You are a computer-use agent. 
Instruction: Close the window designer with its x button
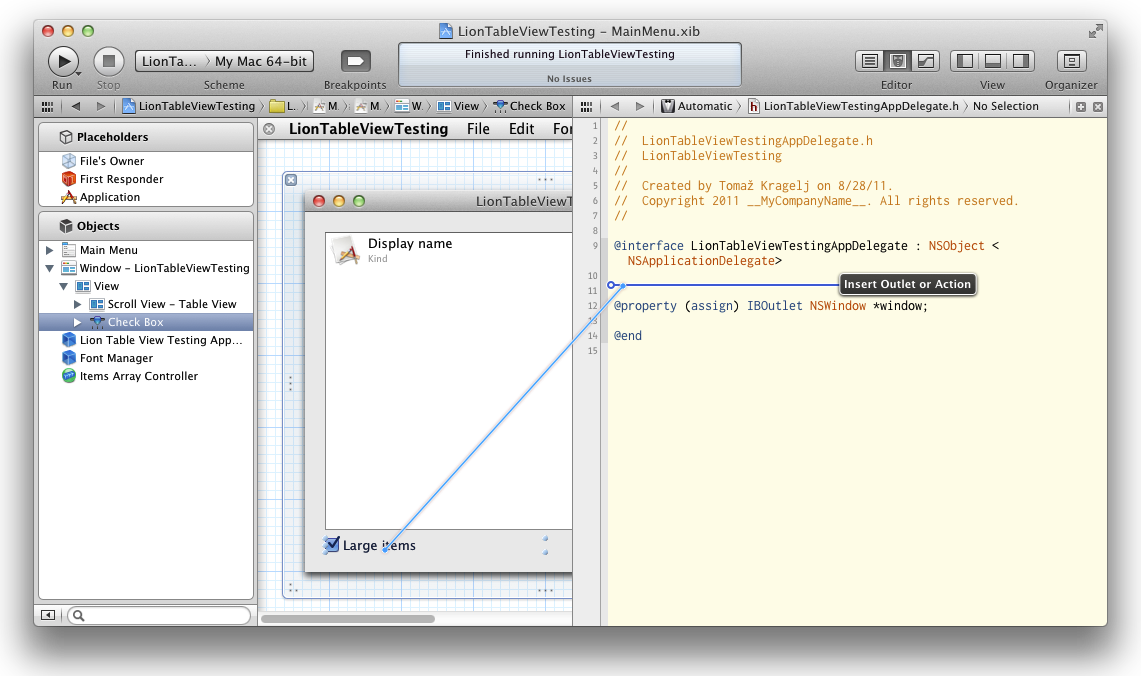[x=291, y=180]
